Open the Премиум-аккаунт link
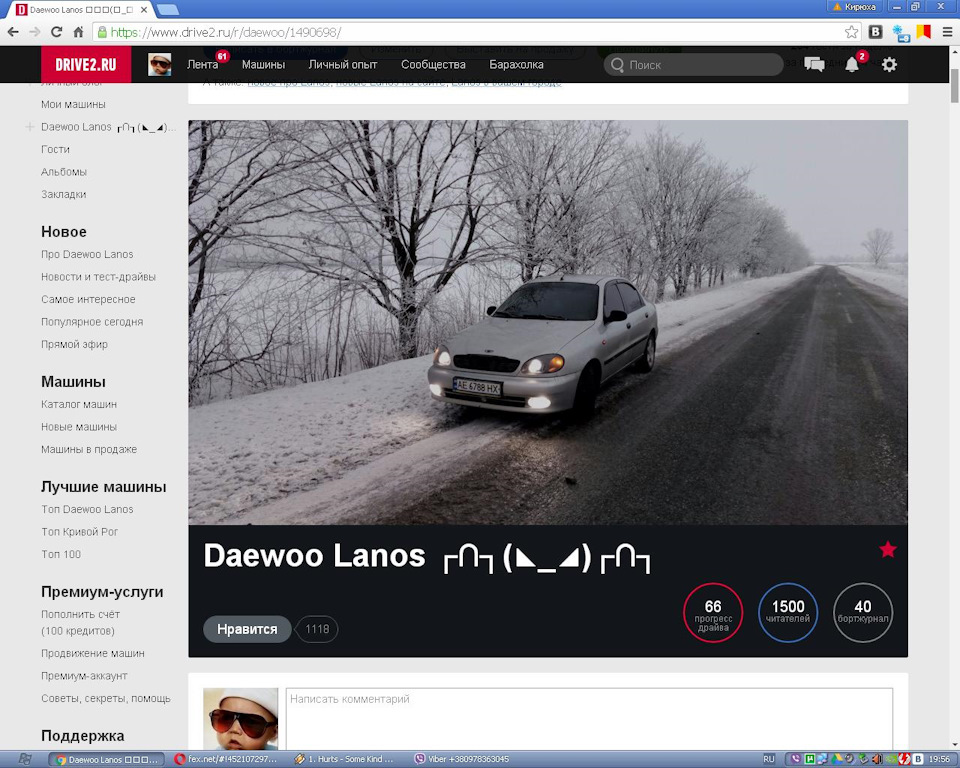 tap(84, 676)
